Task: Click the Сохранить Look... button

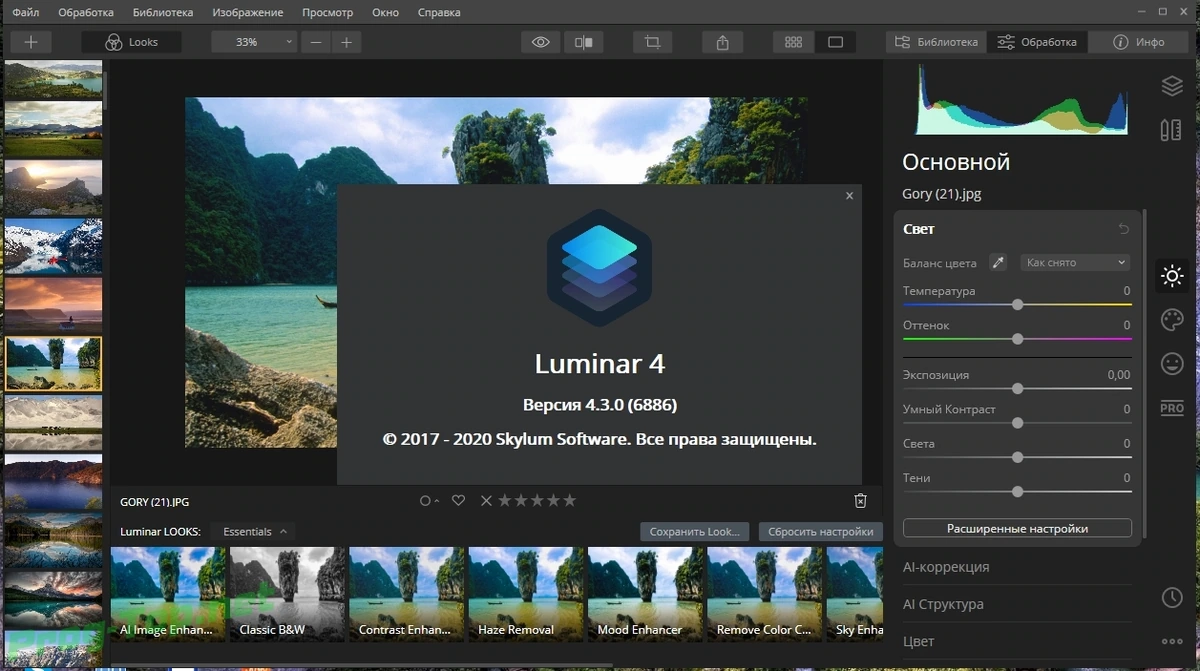Action: point(695,532)
